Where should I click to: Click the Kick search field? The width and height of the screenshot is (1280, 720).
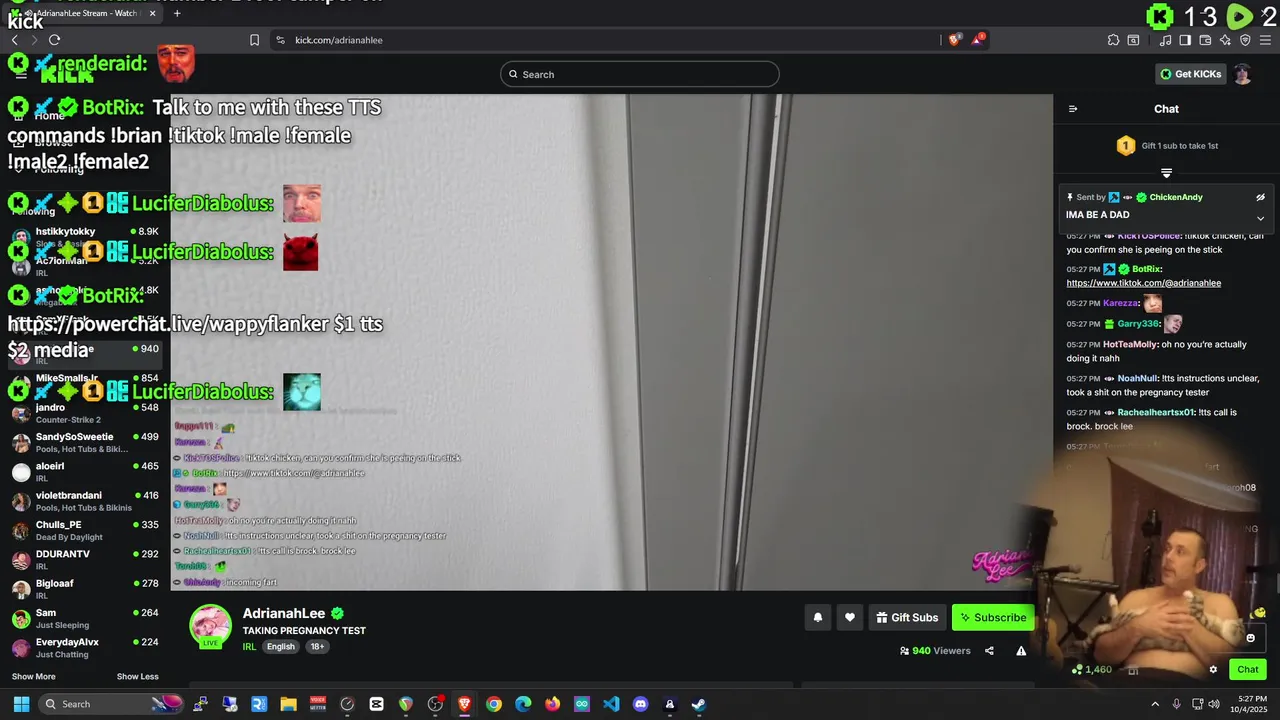[x=640, y=74]
